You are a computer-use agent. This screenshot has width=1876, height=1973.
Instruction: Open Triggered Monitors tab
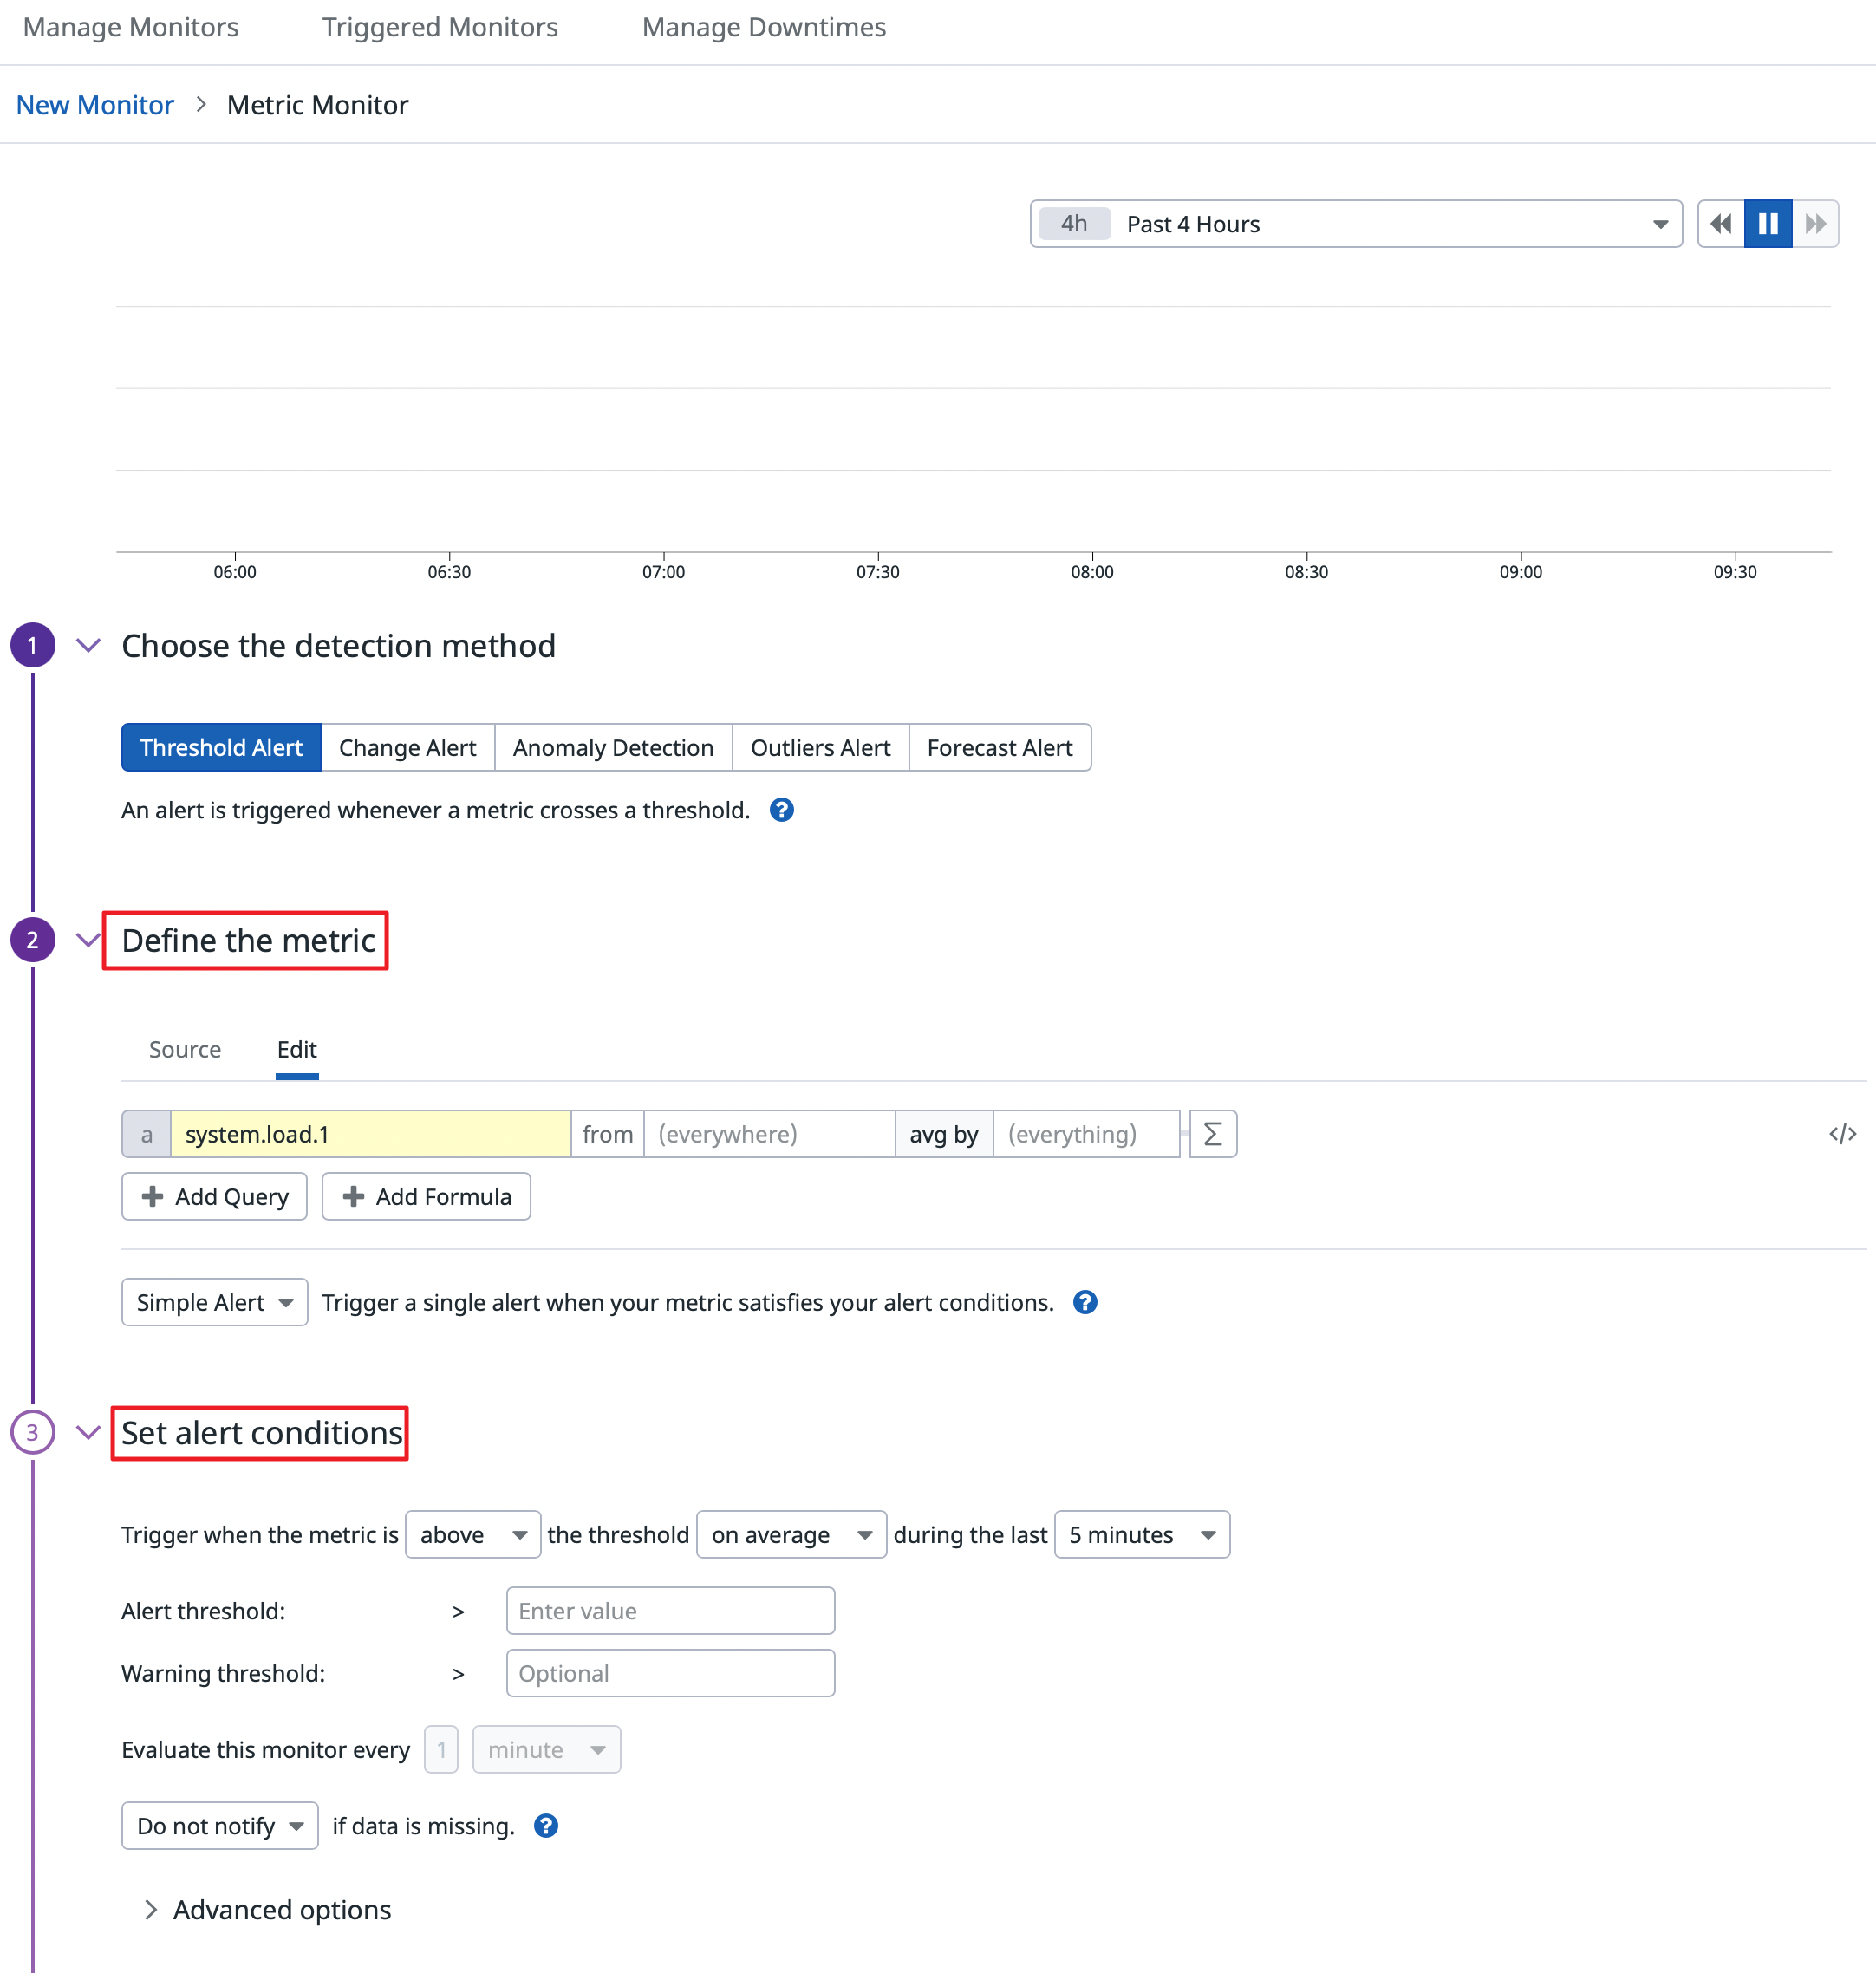pos(440,27)
